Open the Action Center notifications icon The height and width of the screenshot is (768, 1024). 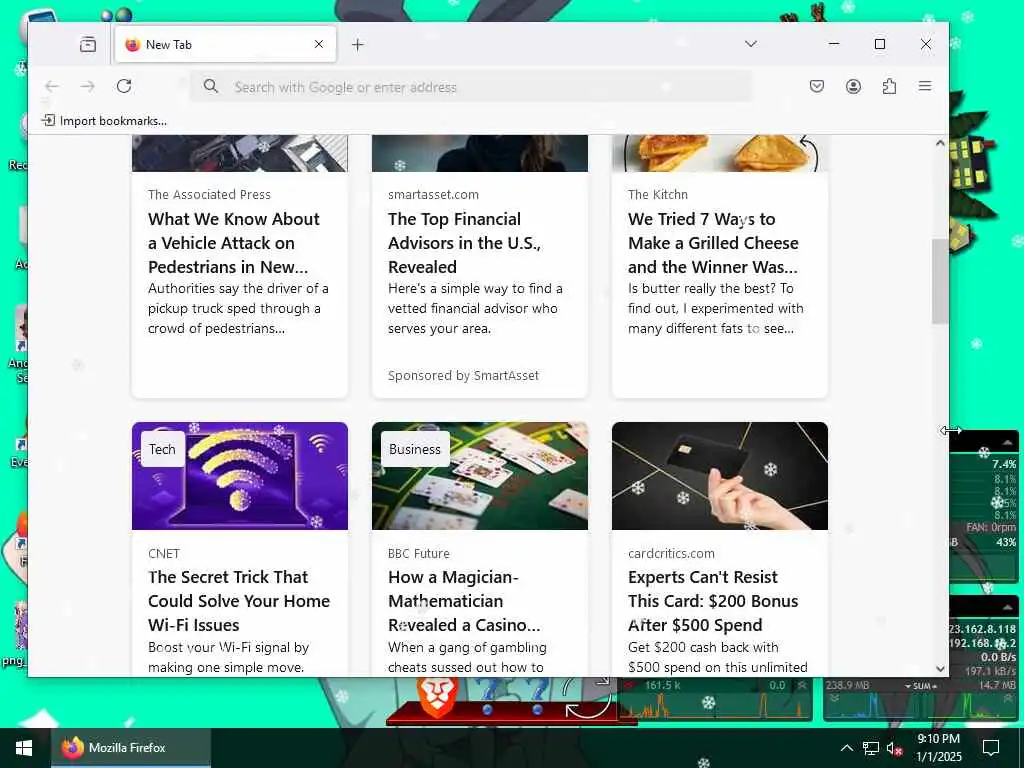pos(991,748)
